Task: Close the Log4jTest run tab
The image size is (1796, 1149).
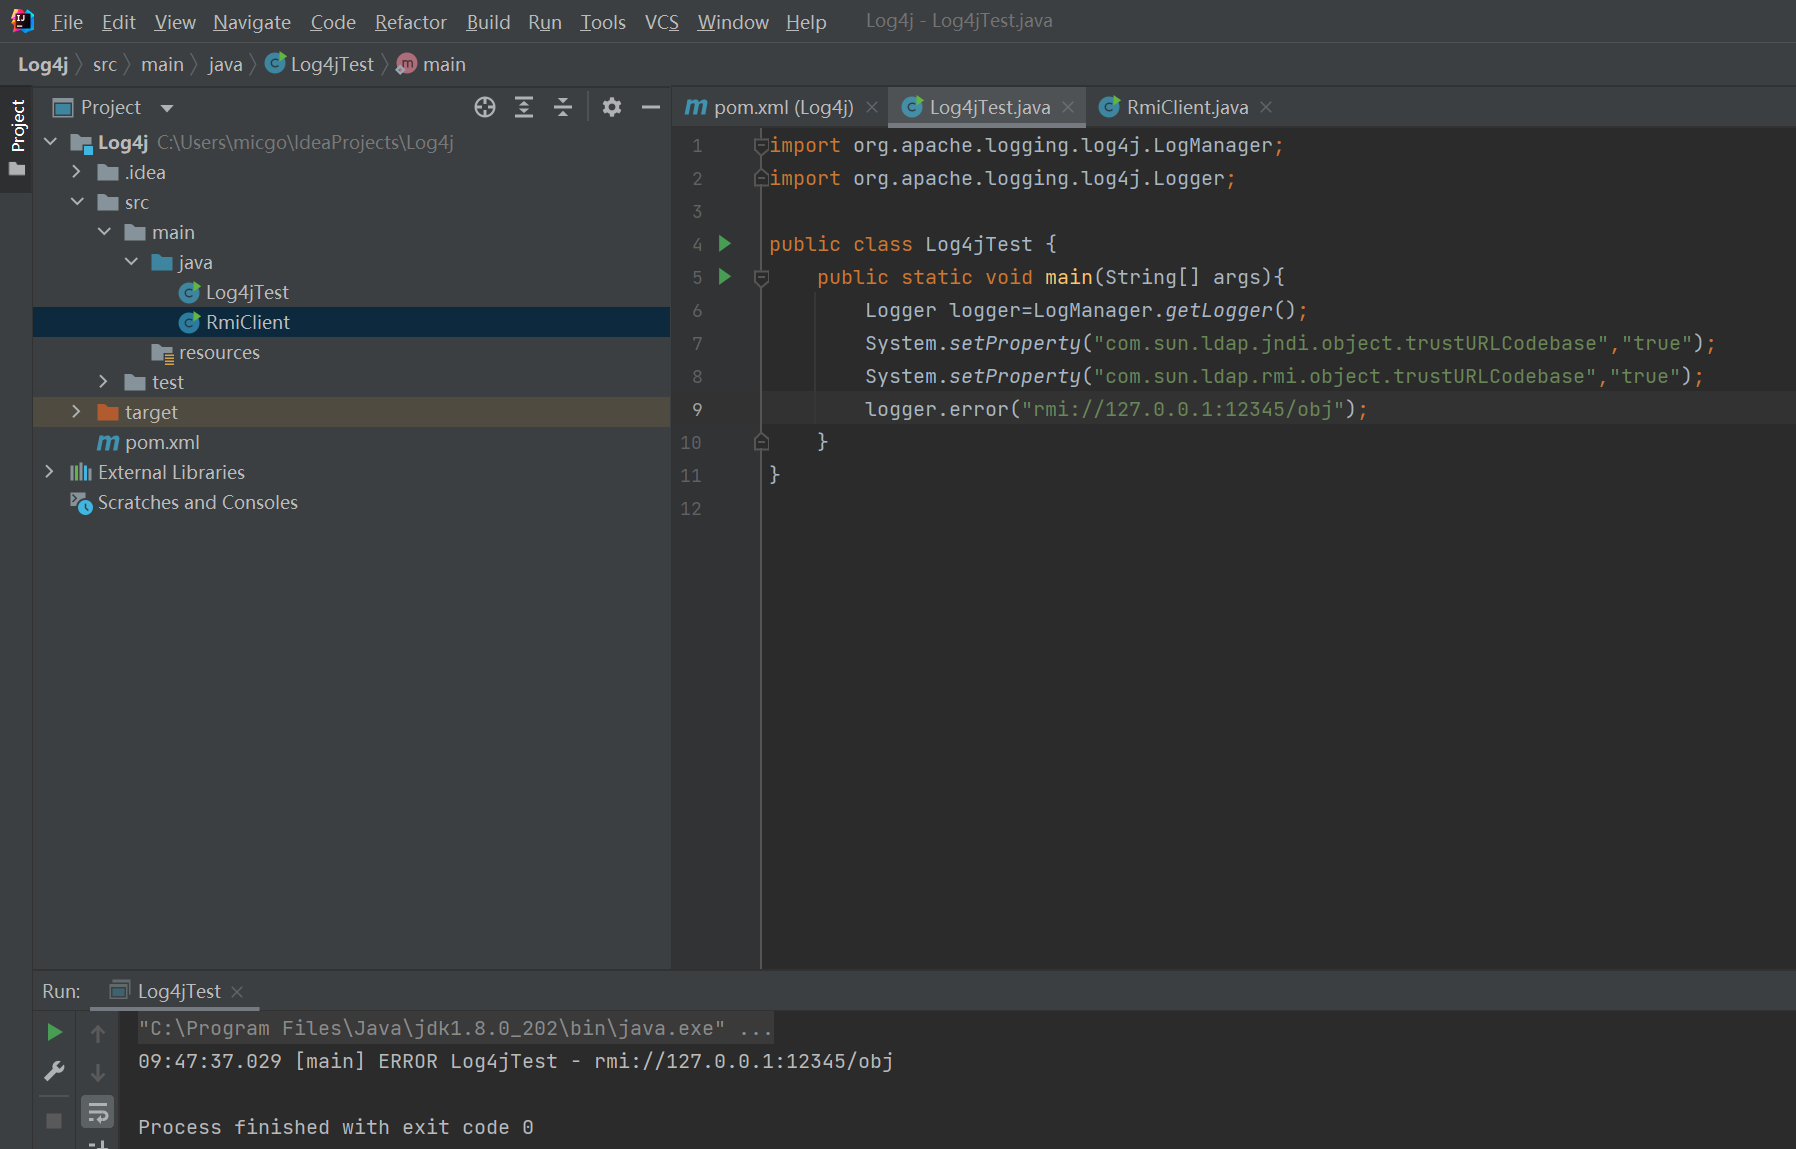Action: [237, 992]
